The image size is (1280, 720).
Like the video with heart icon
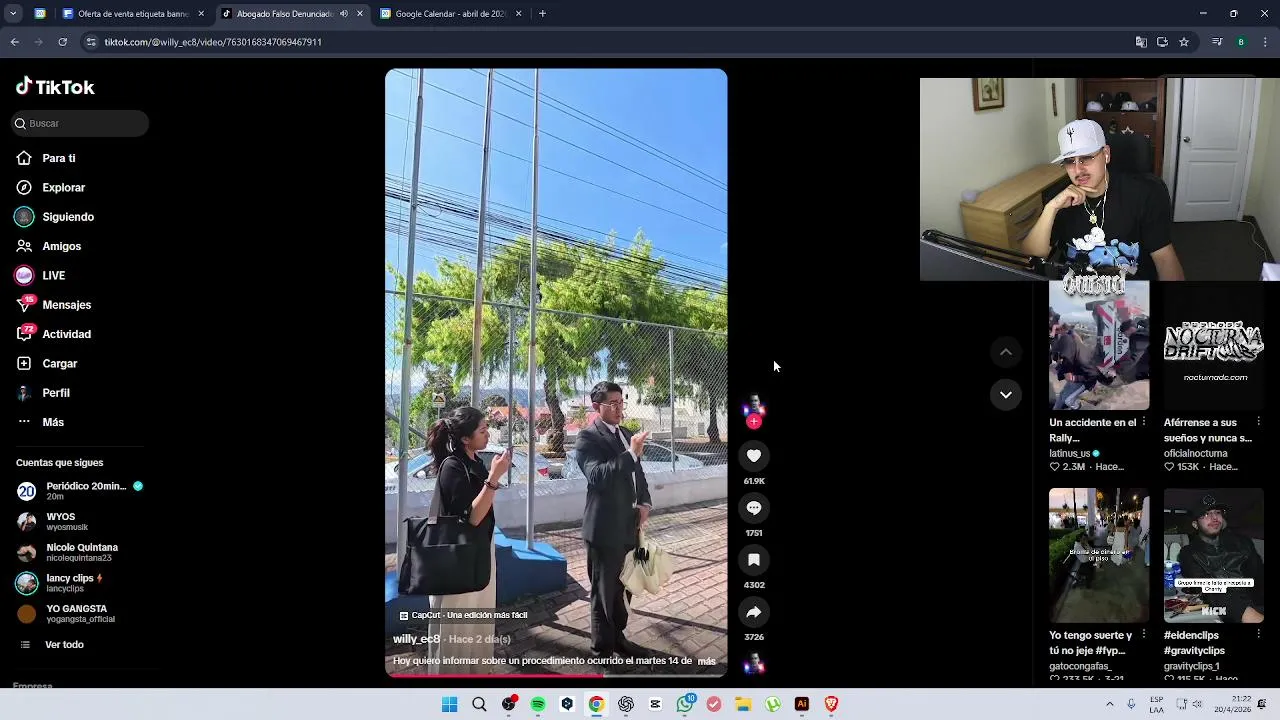point(754,456)
